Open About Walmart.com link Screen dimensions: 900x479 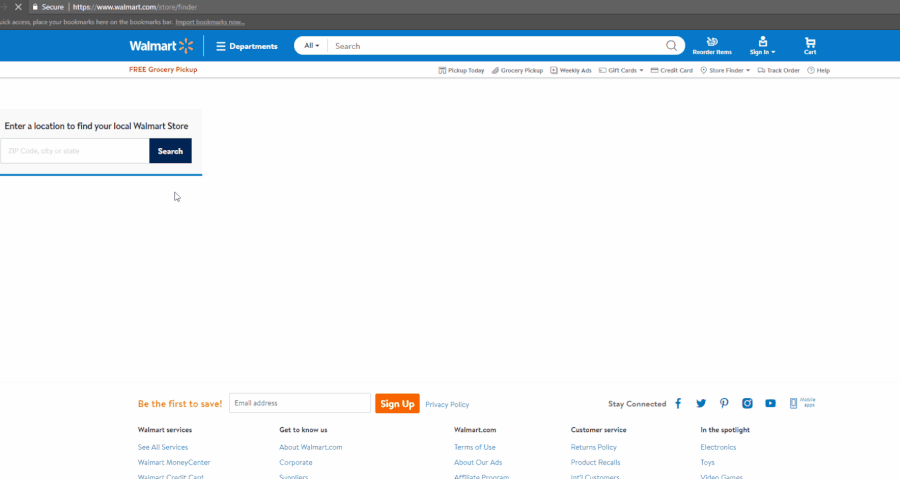[311, 447]
